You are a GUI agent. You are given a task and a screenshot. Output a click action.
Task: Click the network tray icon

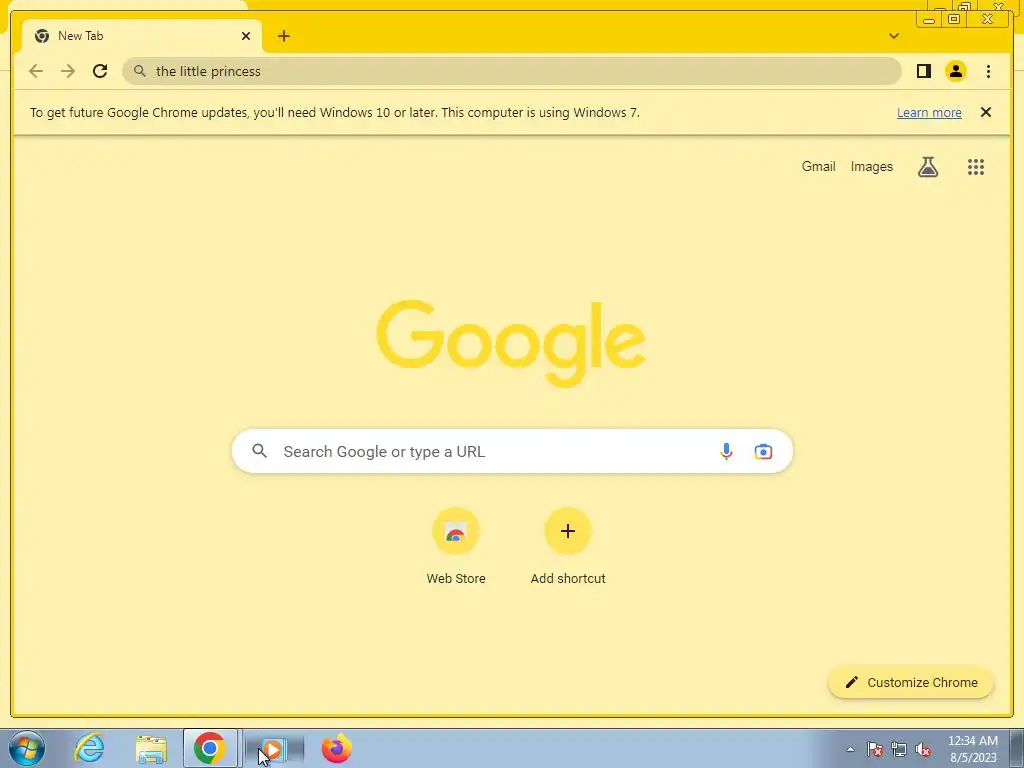(x=899, y=749)
